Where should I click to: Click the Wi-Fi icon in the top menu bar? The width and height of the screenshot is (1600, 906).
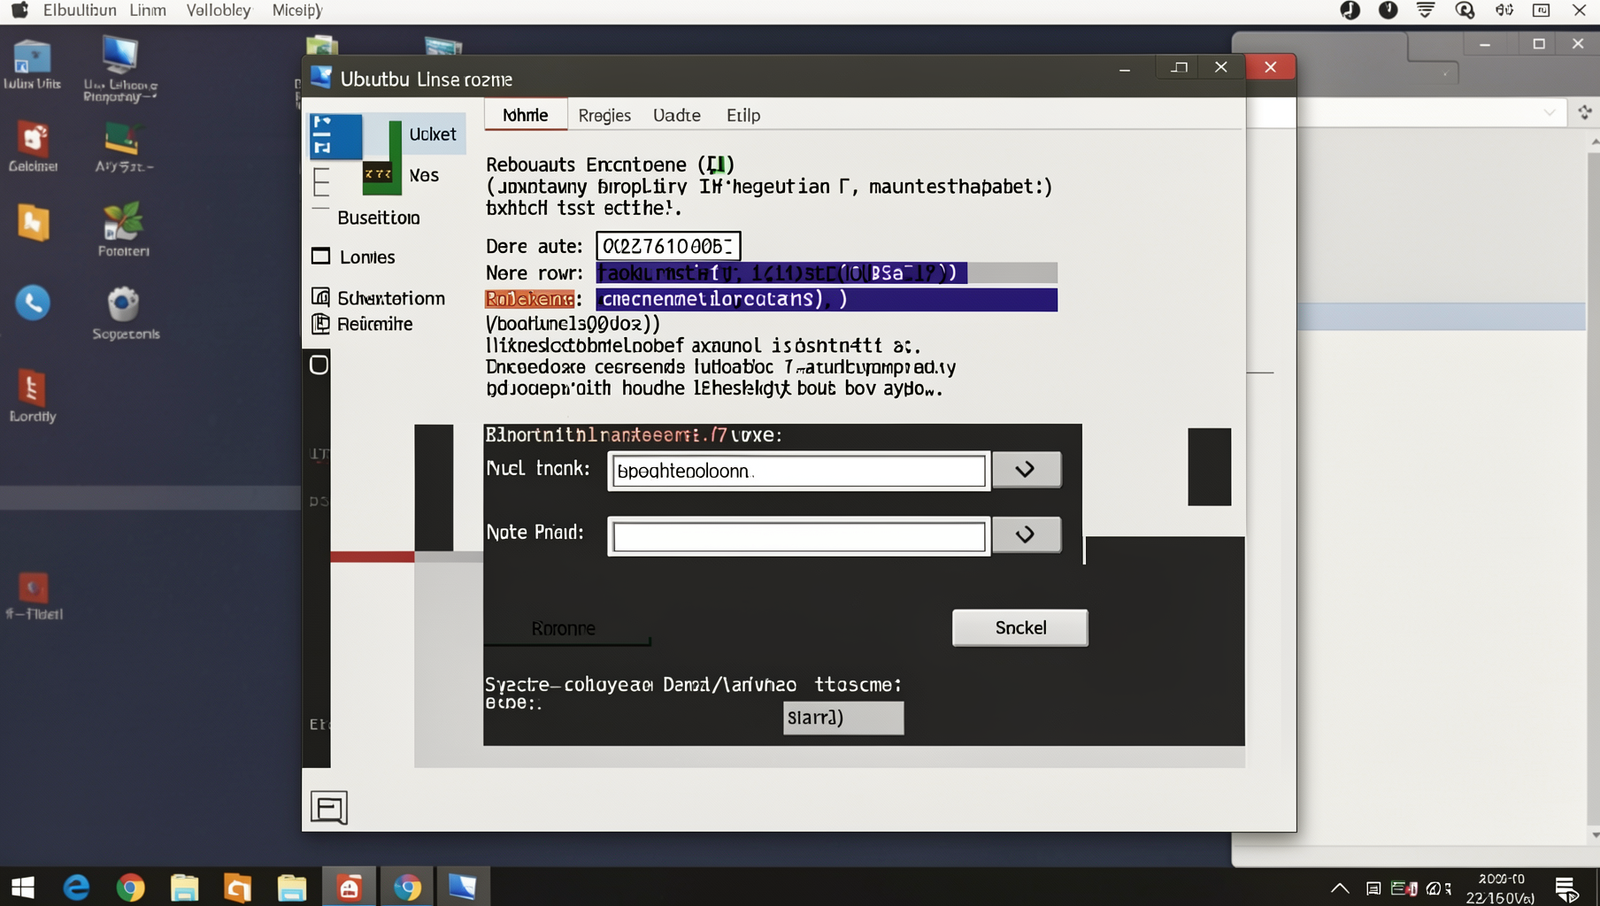1426,10
